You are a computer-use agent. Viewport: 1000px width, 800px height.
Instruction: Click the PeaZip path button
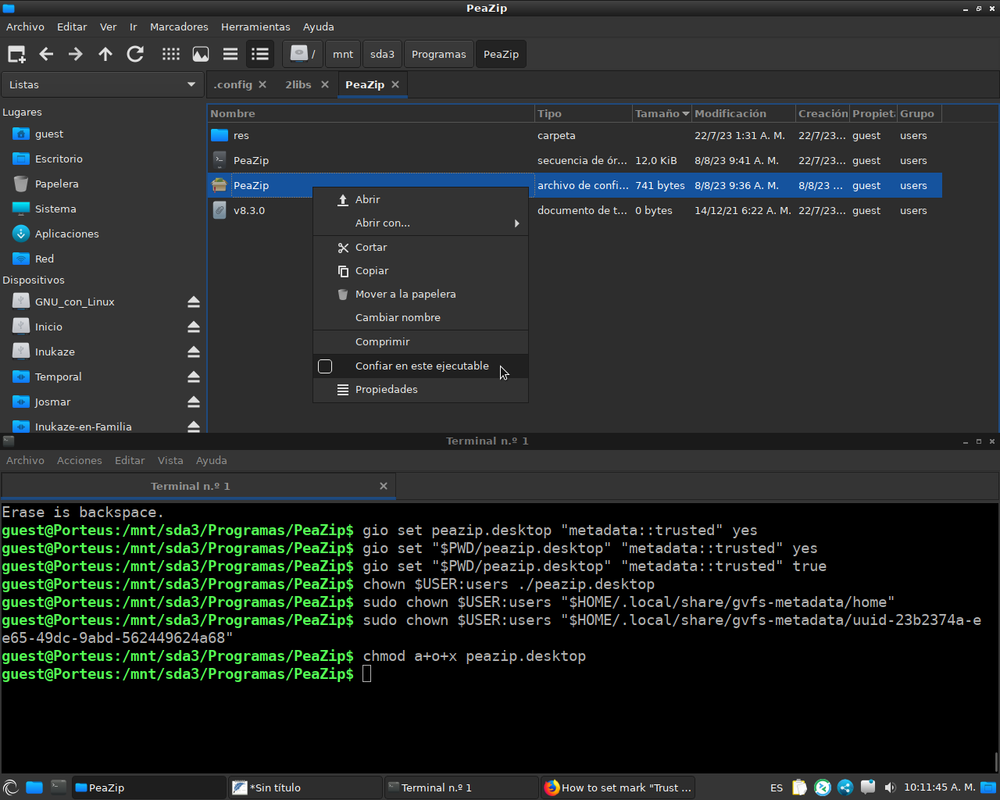(x=501, y=54)
